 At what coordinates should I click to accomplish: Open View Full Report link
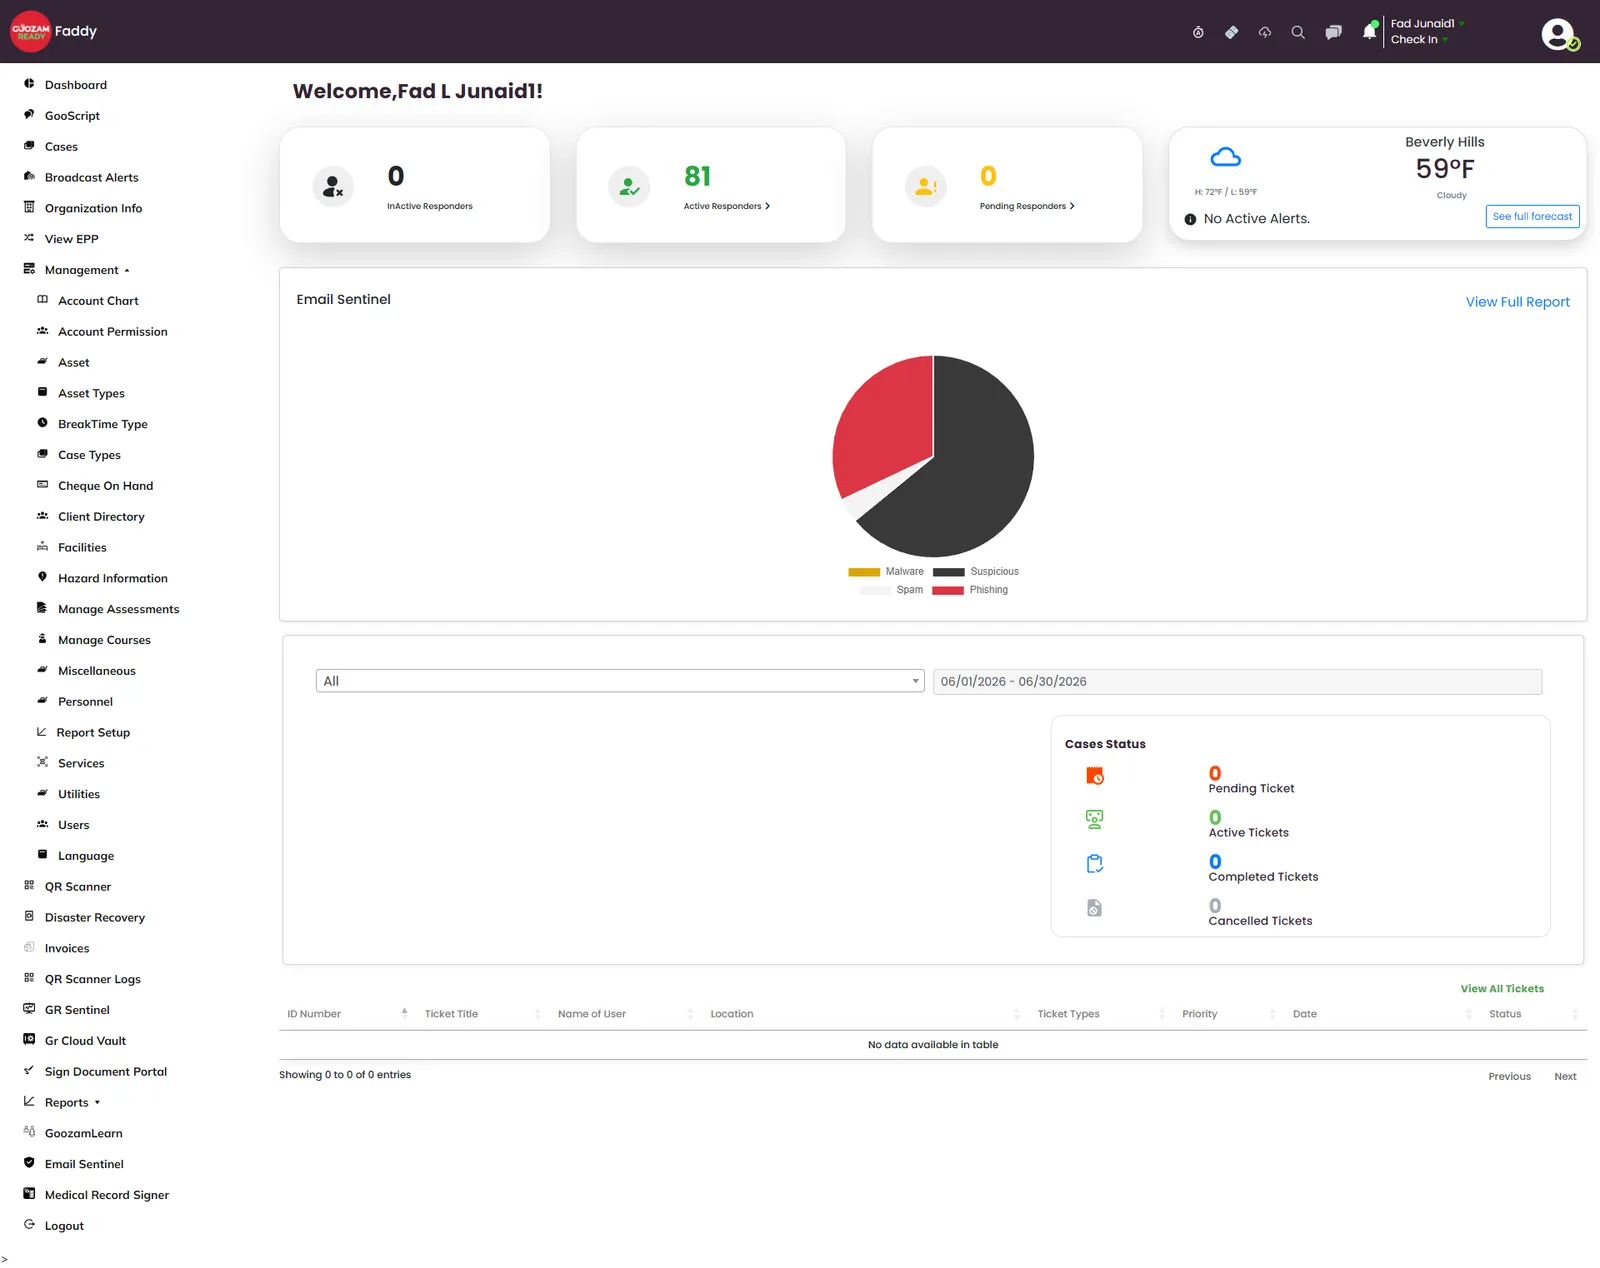(x=1517, y=302)
